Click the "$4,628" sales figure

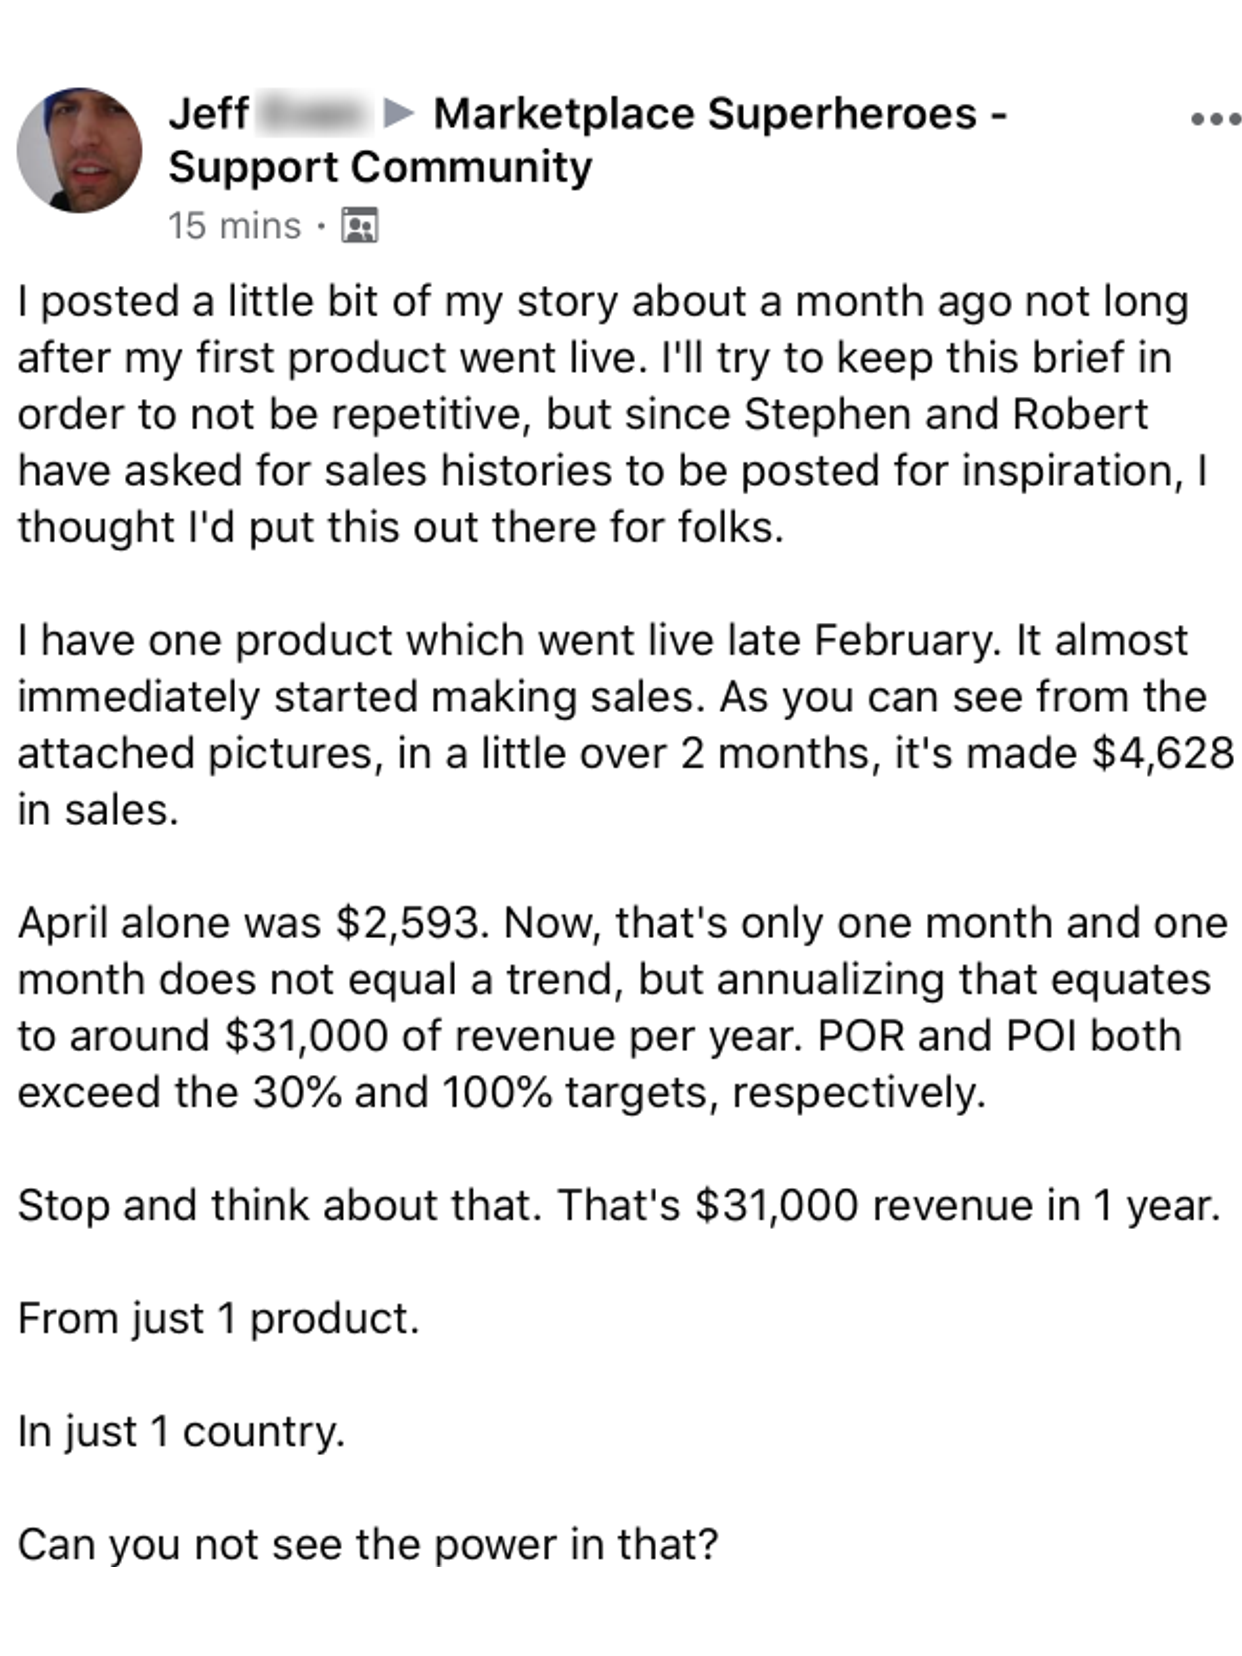[x=1162, y=753]
